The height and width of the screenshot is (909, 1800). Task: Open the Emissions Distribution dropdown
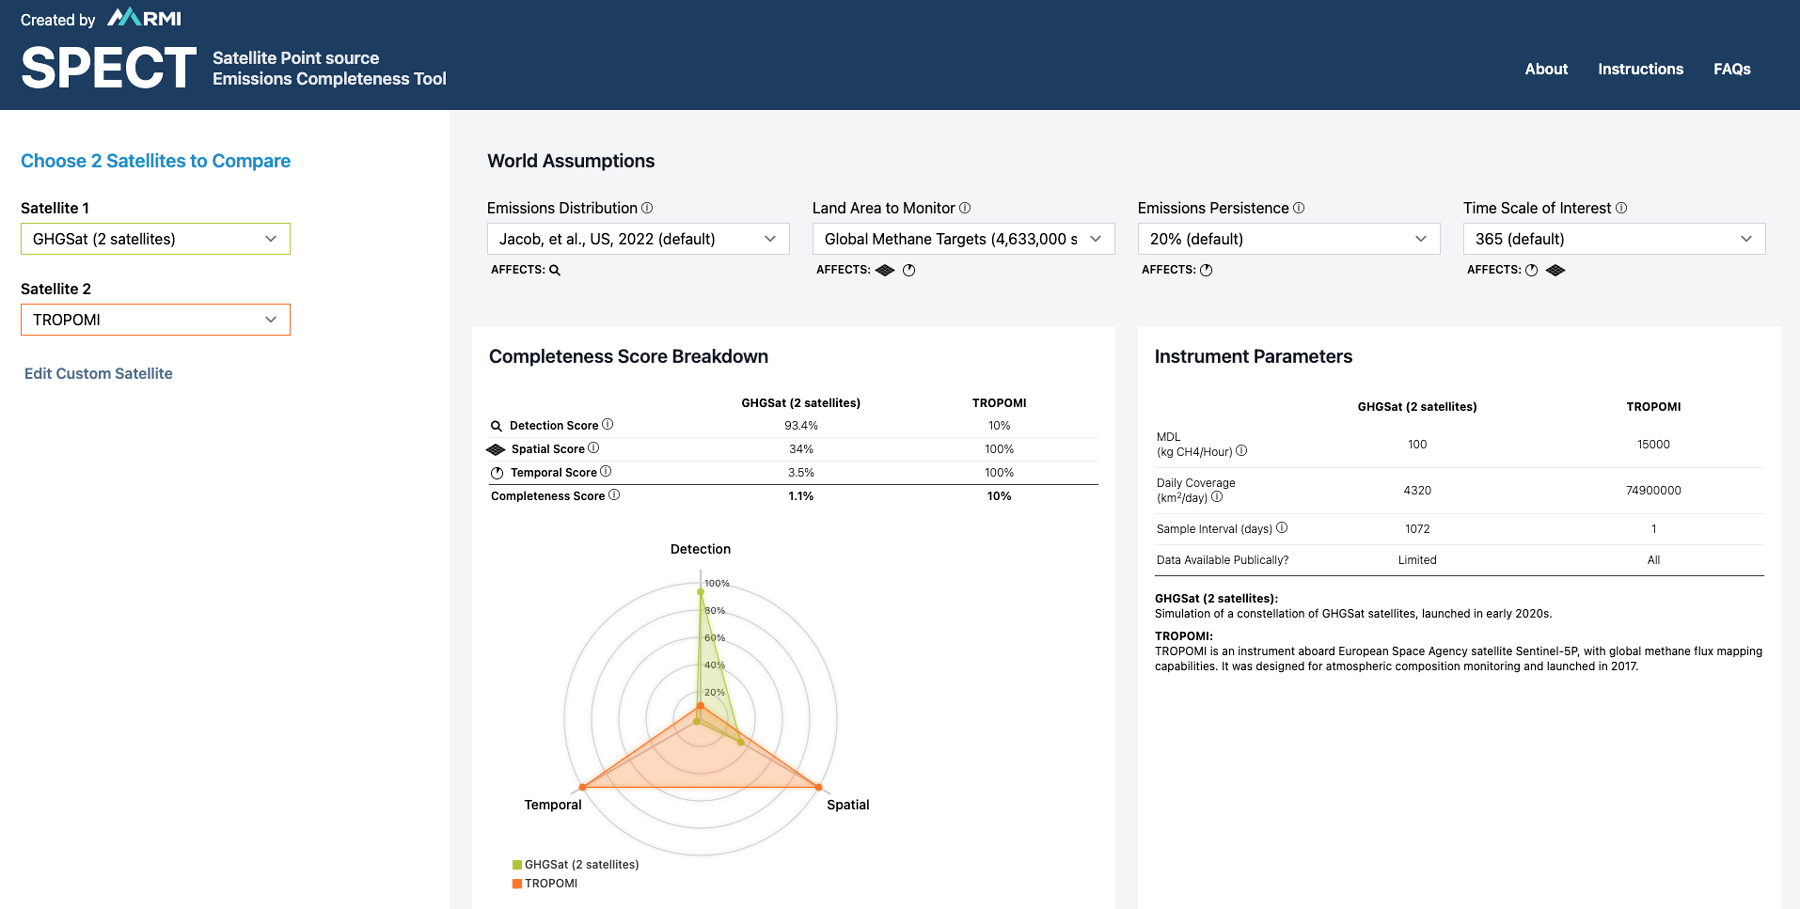638,239
